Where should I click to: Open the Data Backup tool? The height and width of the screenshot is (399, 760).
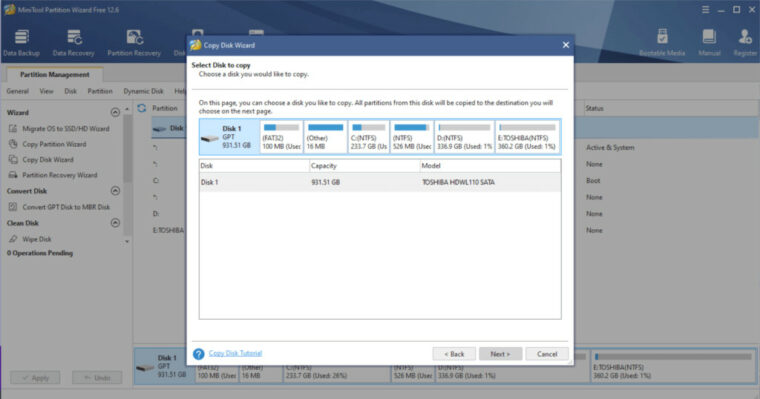click(21, 43)
